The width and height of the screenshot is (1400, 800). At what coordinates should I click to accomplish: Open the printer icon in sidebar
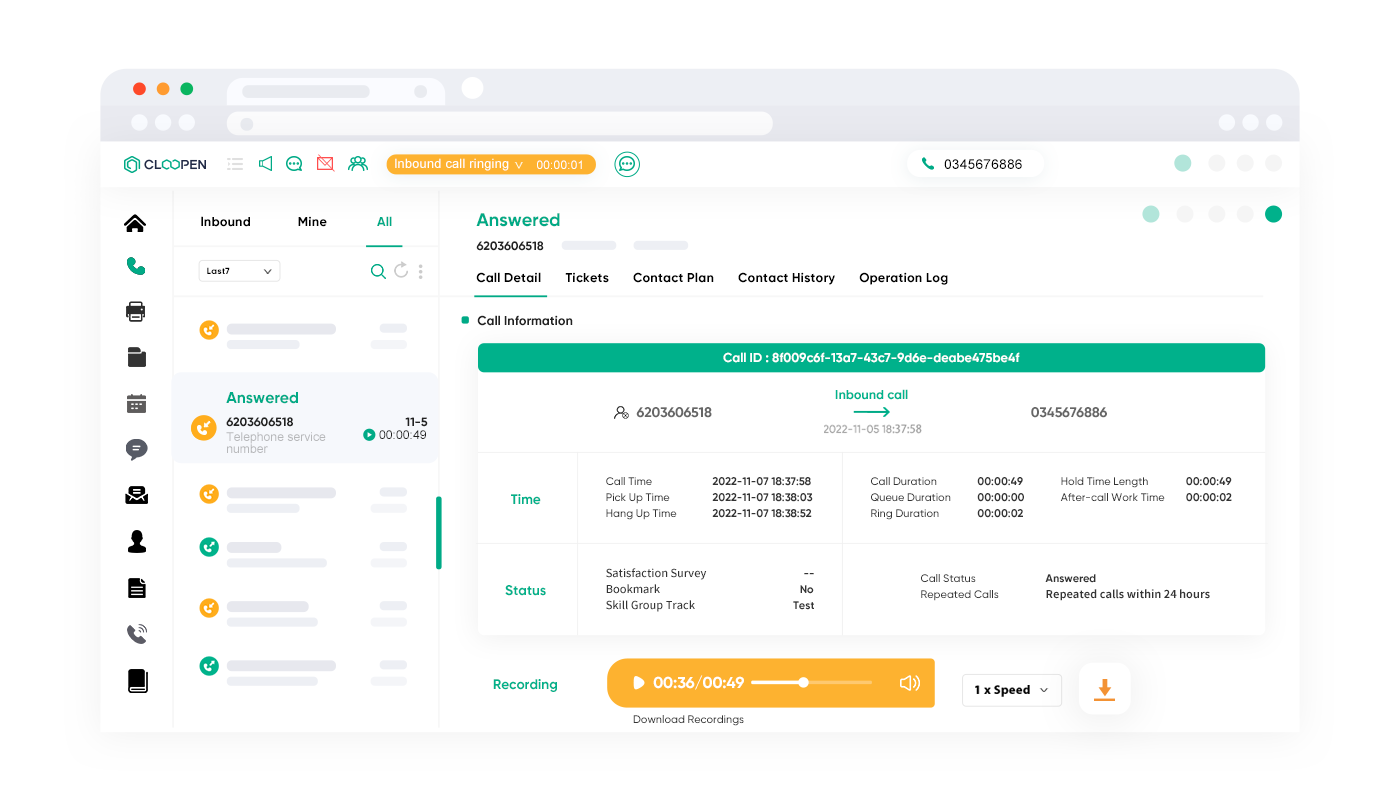coord(136,311)
